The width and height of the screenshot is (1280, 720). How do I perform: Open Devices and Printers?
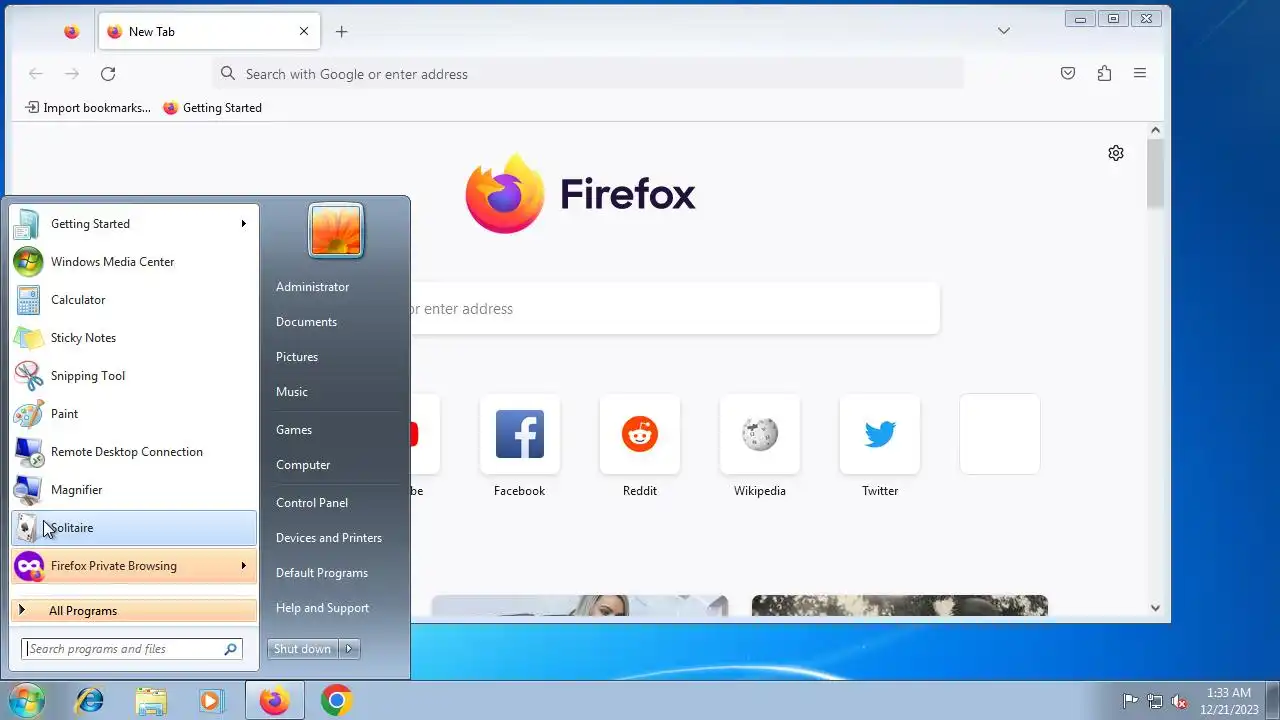[x=329, y=538]
